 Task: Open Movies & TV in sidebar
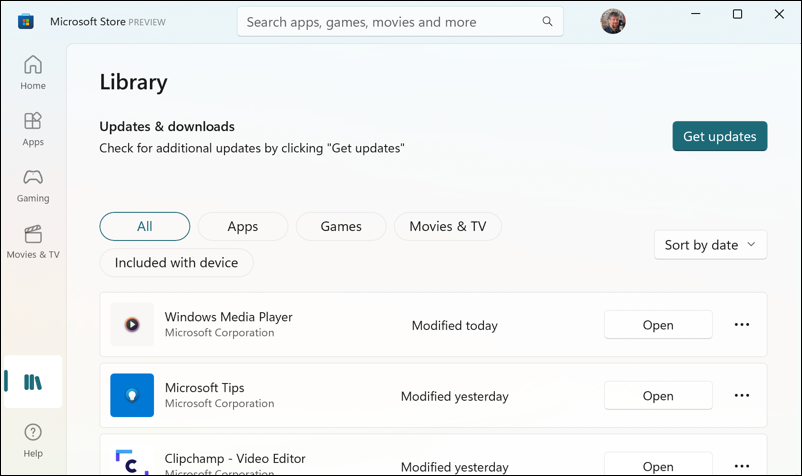pyautogui.click(x=33, y=242)
